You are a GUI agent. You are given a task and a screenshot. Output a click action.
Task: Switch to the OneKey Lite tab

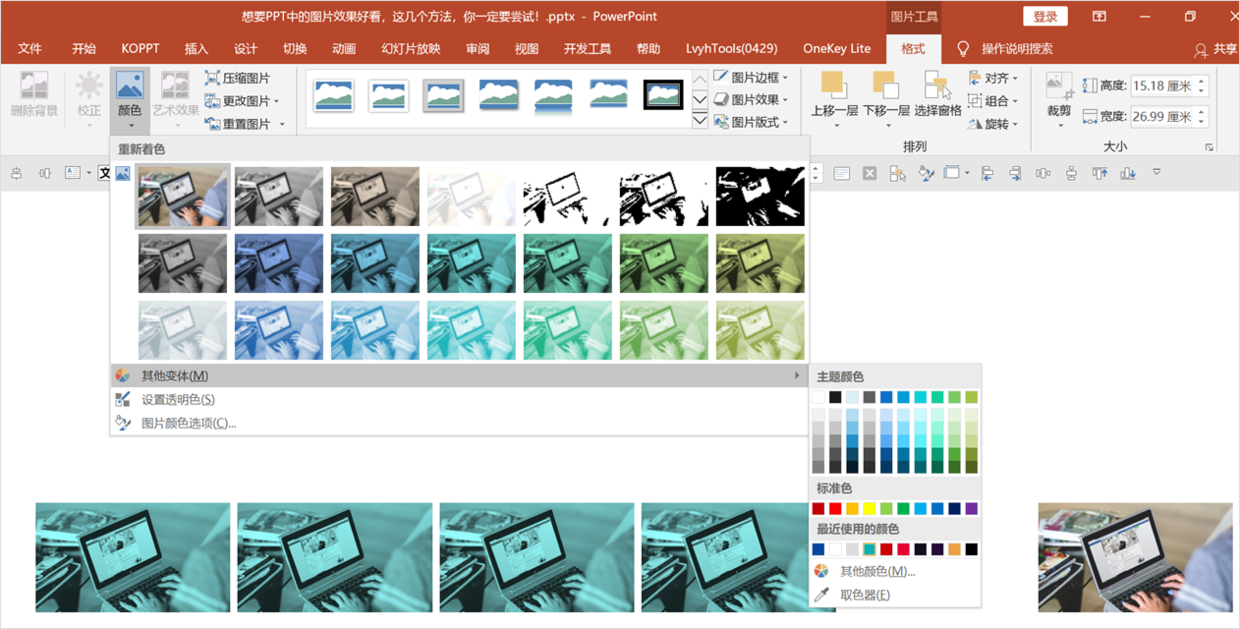[837, 49]
